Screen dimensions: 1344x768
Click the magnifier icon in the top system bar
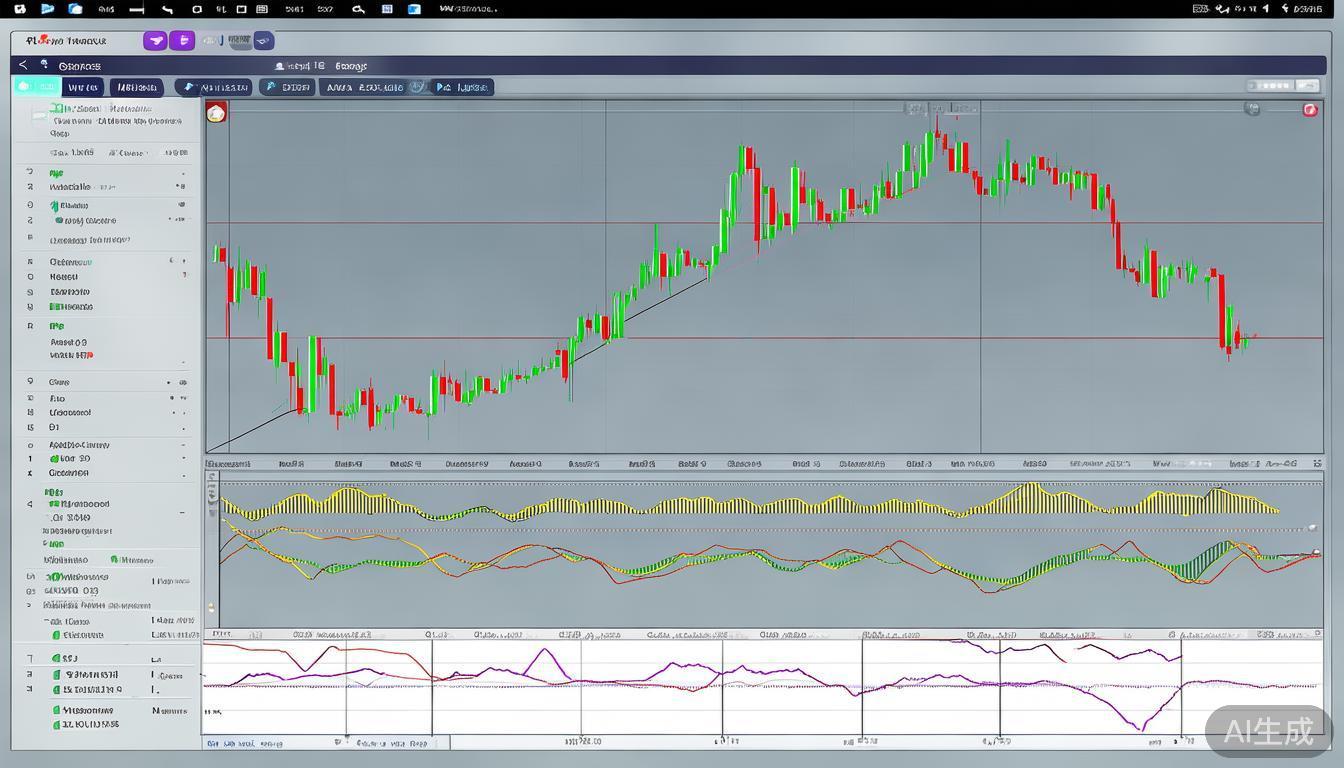click(358, 9)
